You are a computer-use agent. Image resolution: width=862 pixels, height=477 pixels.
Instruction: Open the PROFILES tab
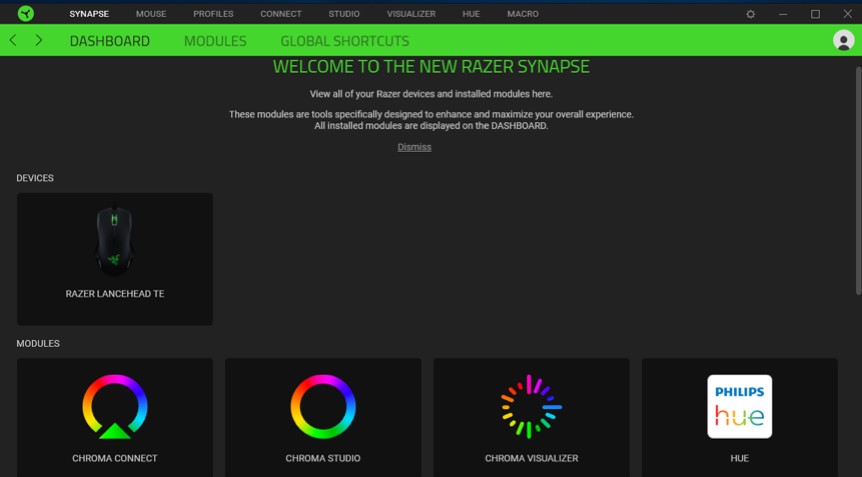coord(213,14)
